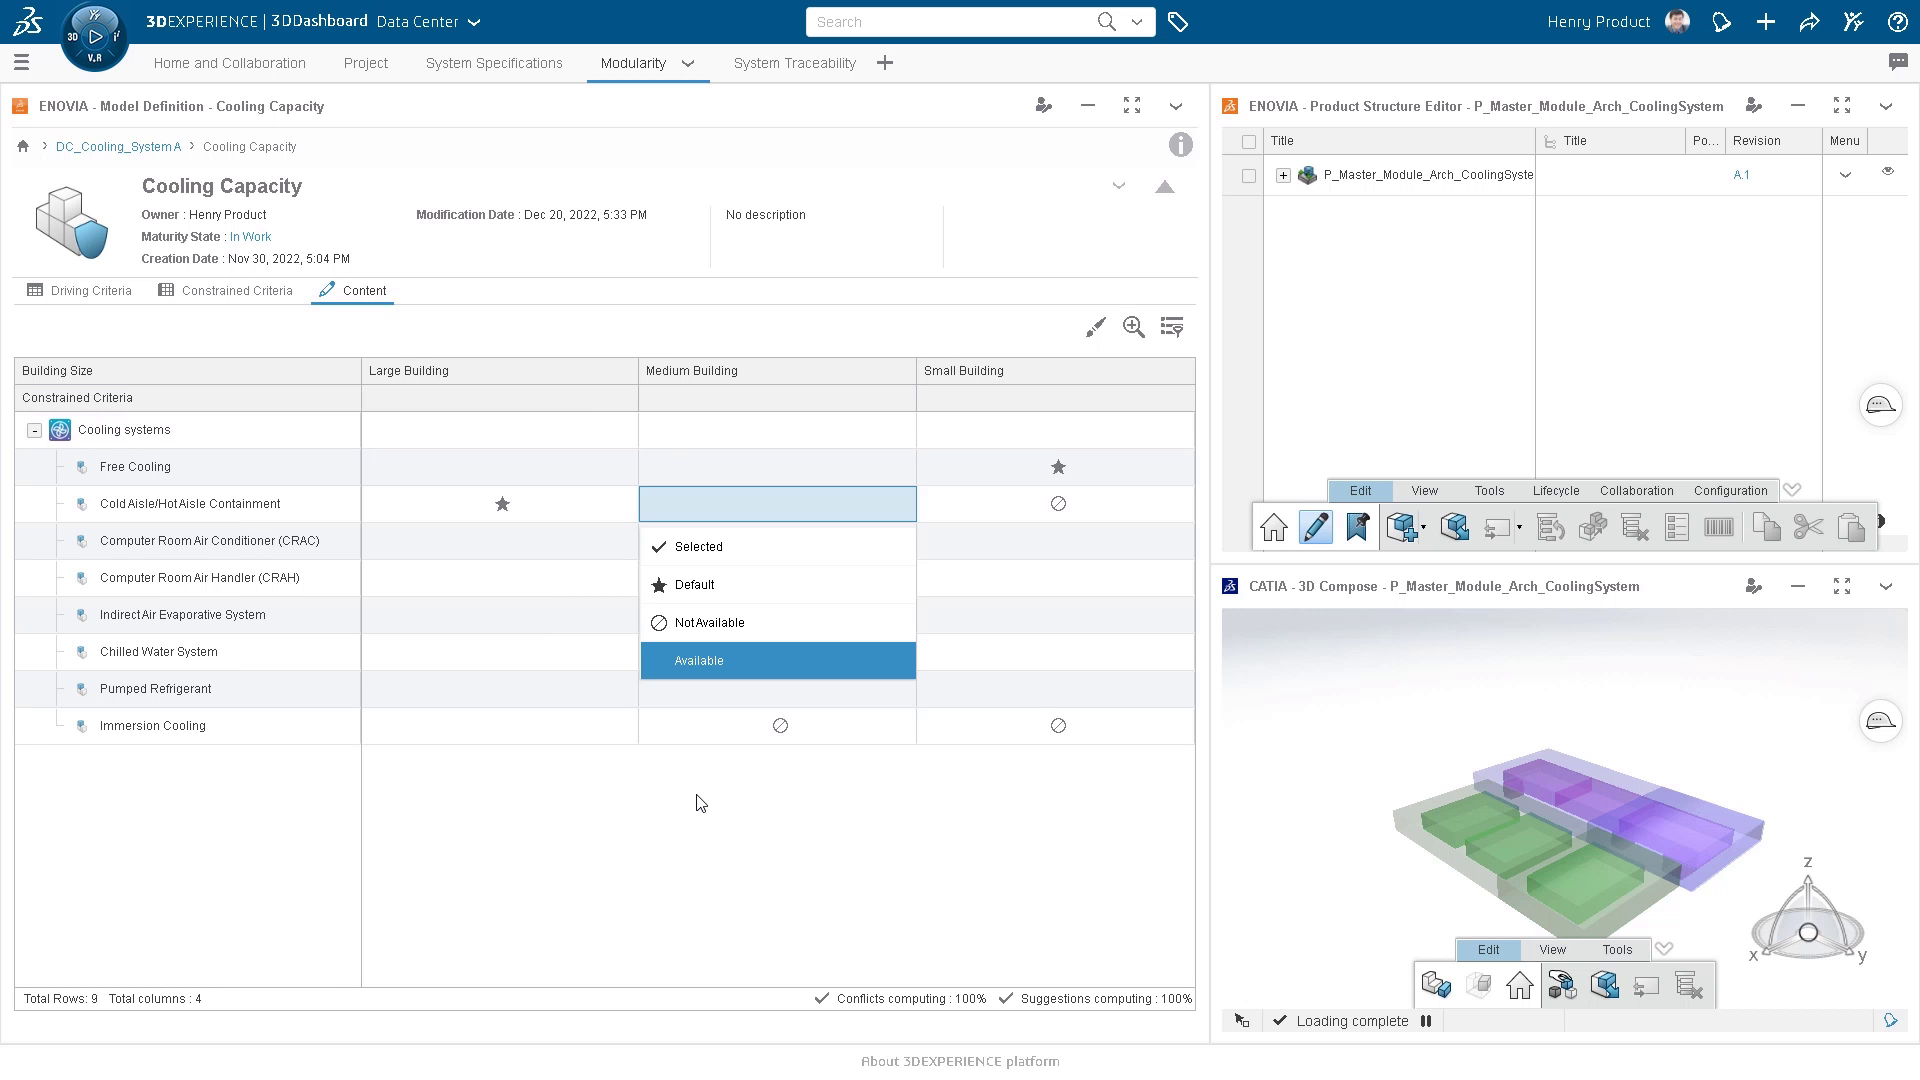Viewport: 1920px width, 1080px height.
Task: Click the magnifier zoom icon above matrix
Action: coord(1133,327)
